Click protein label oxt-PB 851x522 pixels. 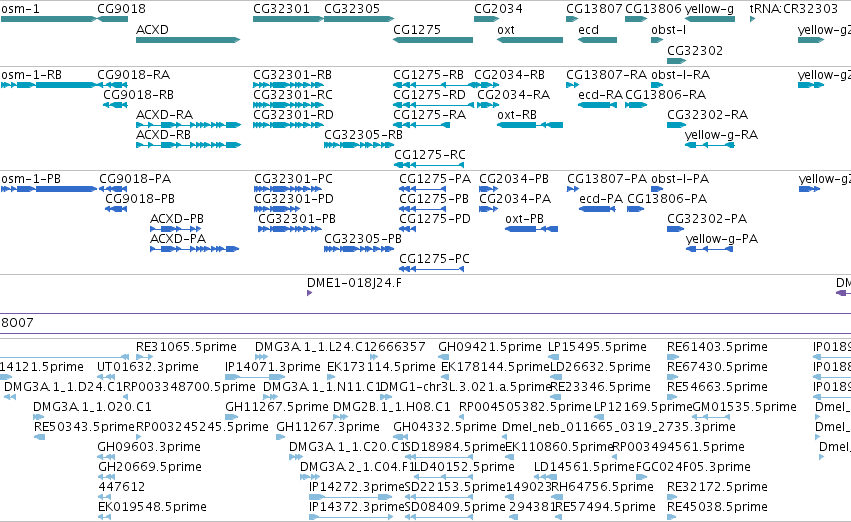click(524, 219)
